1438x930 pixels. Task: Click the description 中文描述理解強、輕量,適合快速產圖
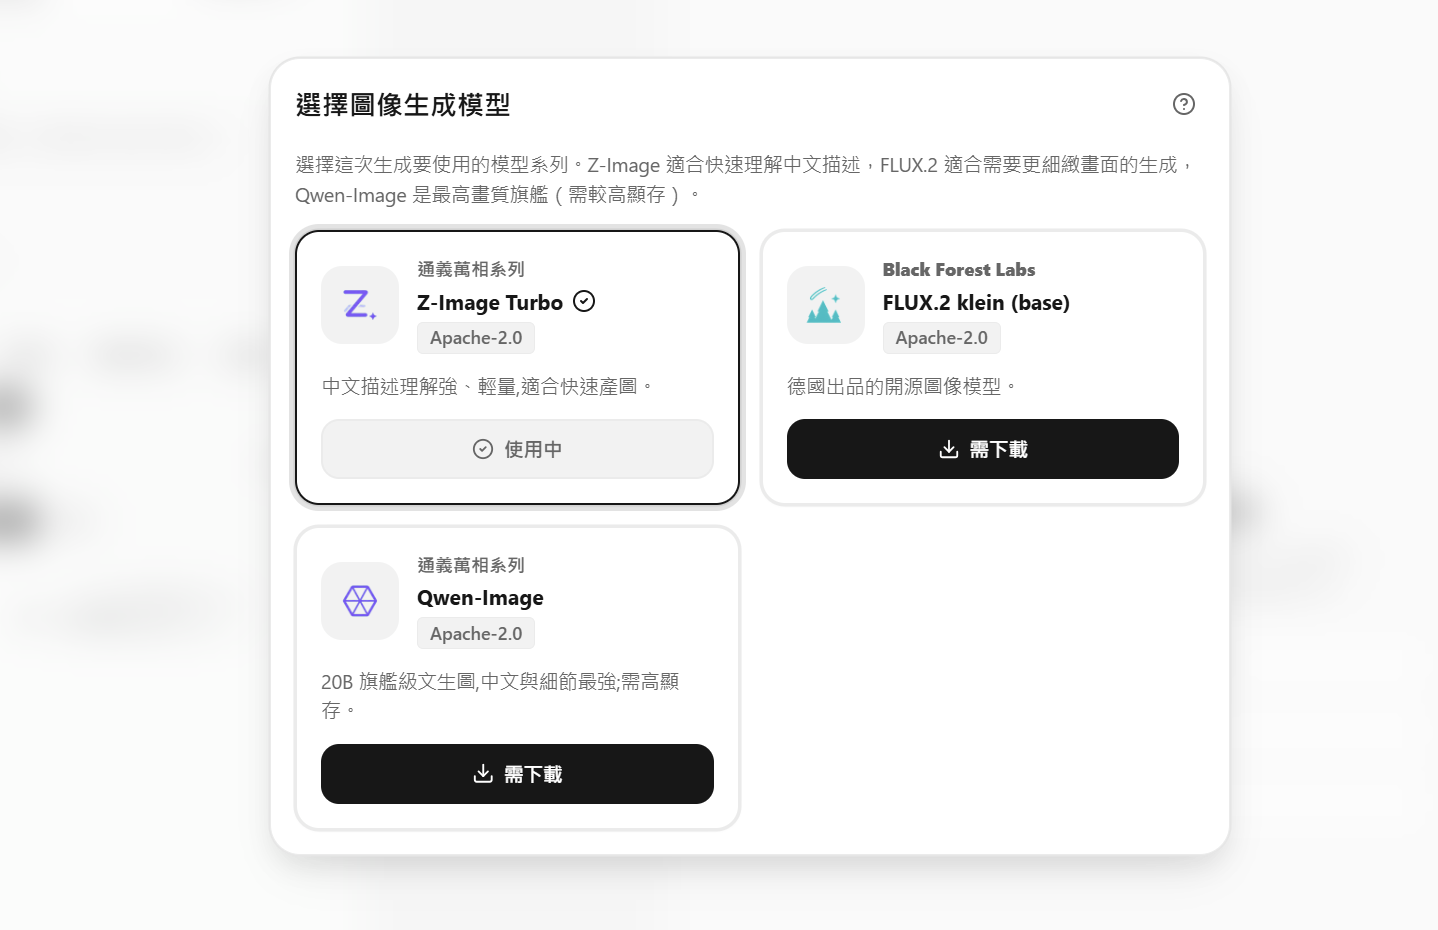pyautogui.click(x=487, y=386)
